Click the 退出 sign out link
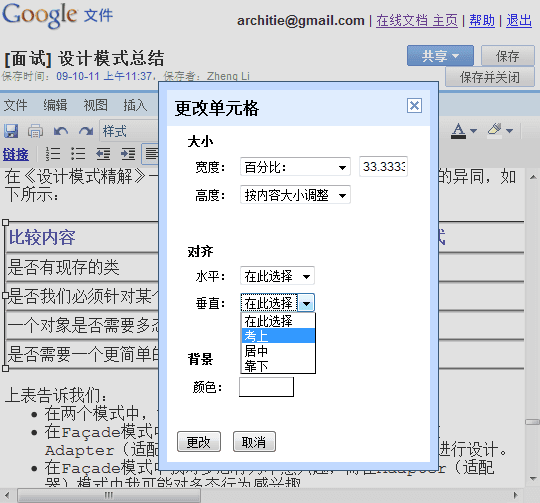 point(519,21)
